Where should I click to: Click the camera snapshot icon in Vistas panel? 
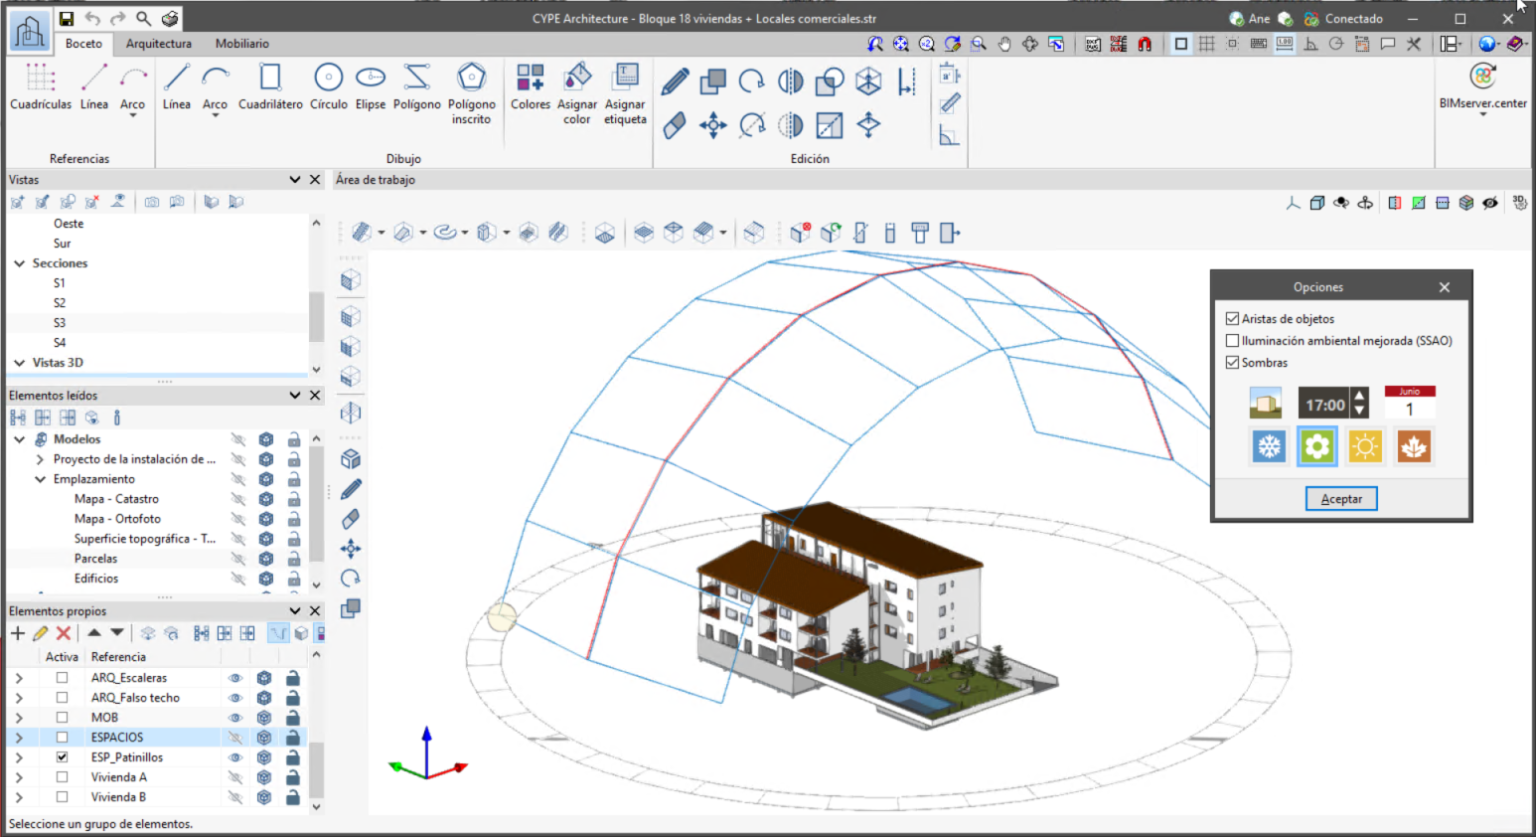(x=153, y=201)
